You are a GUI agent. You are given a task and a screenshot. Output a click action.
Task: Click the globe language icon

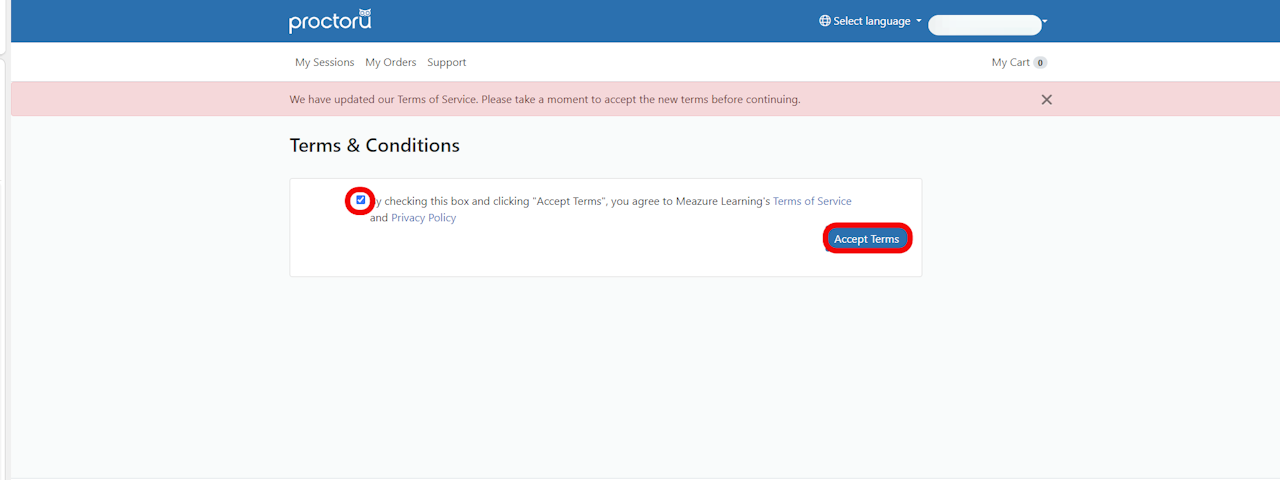825,21
